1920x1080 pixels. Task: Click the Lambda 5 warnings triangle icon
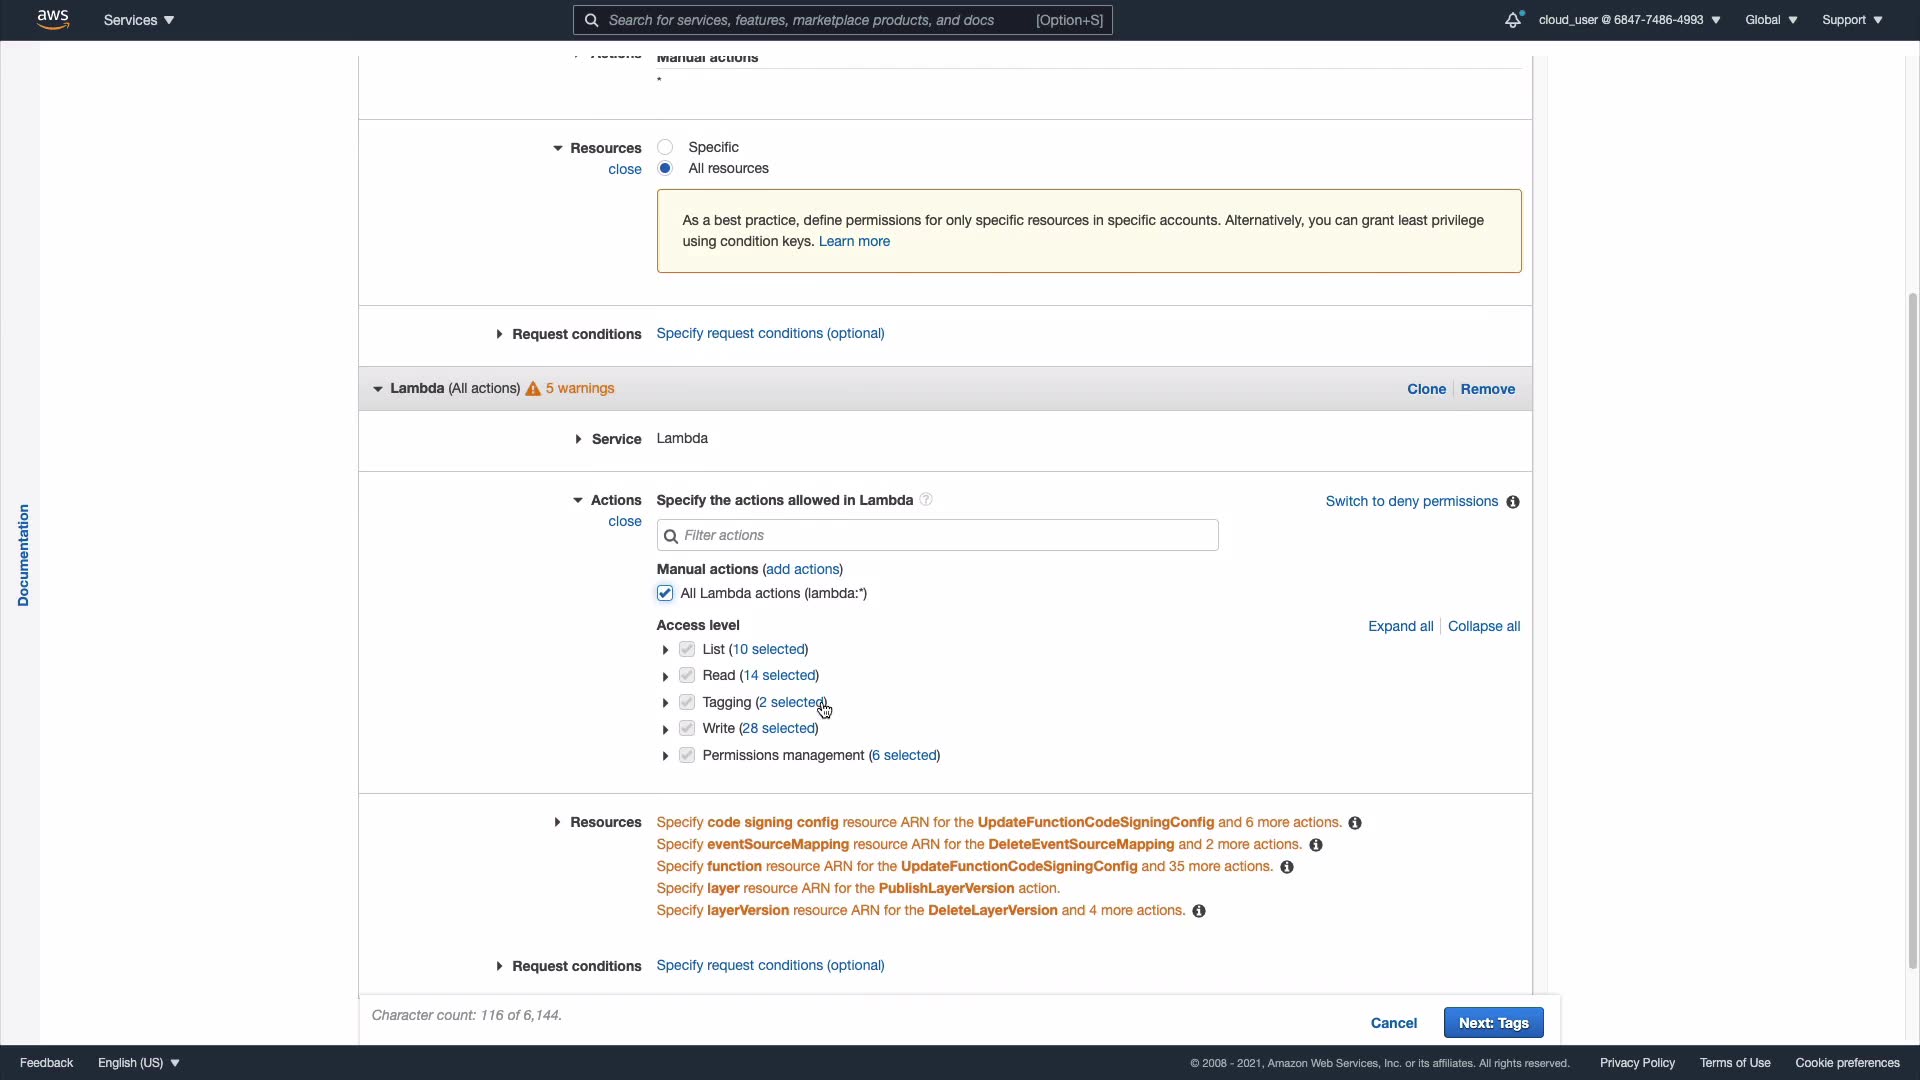pos(533,389)
